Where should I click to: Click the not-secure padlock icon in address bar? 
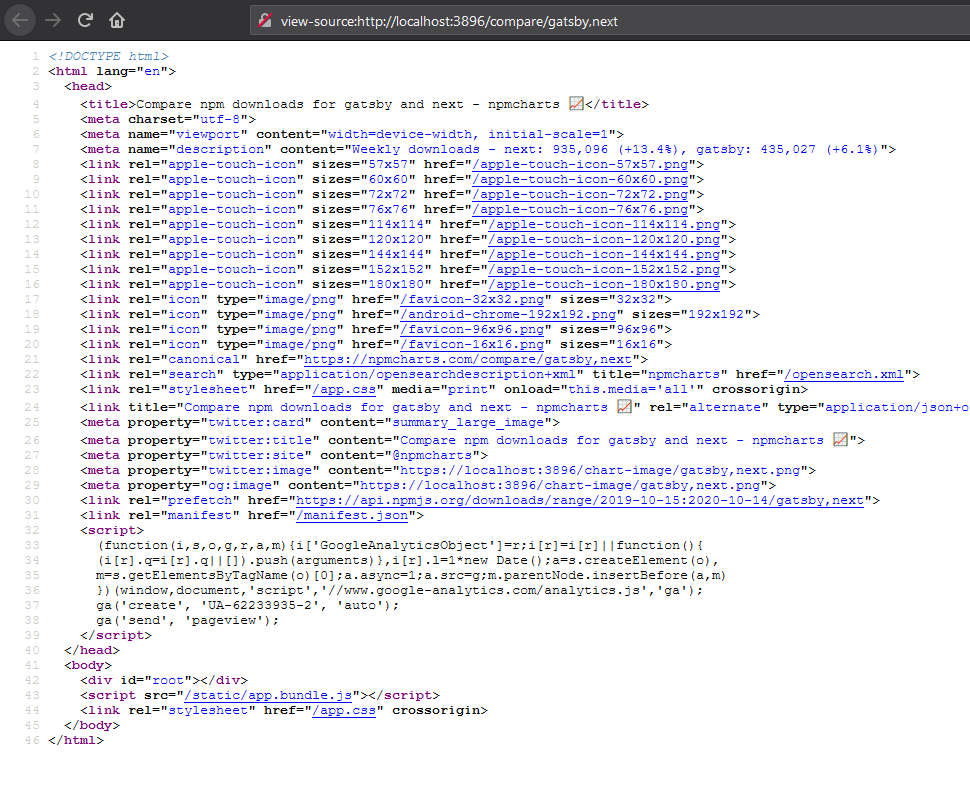point(265,21)
